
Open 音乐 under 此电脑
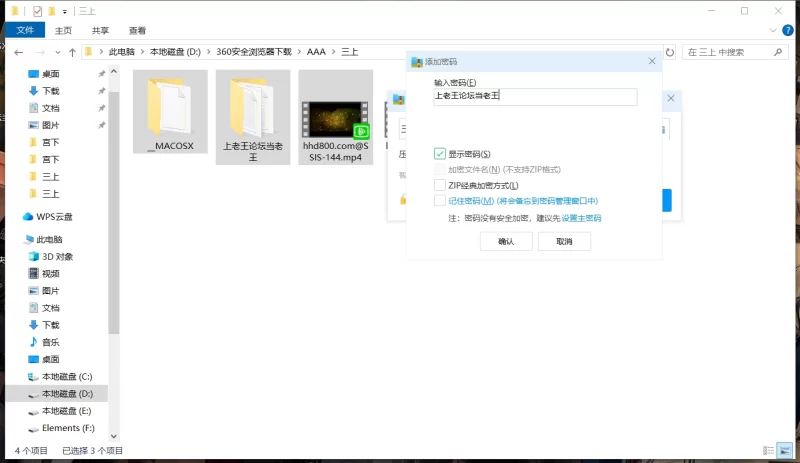point(51,342)
